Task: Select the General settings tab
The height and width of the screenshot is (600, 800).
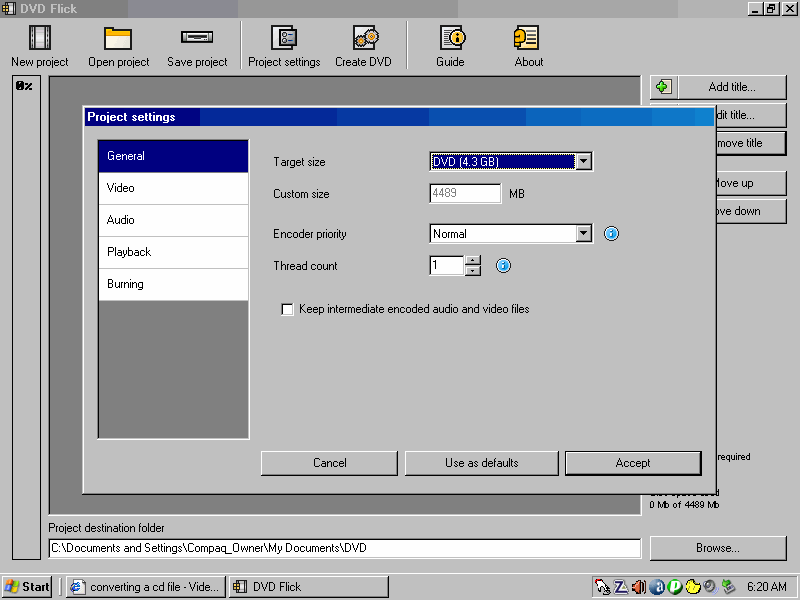Action: click(x=173, y=156)
